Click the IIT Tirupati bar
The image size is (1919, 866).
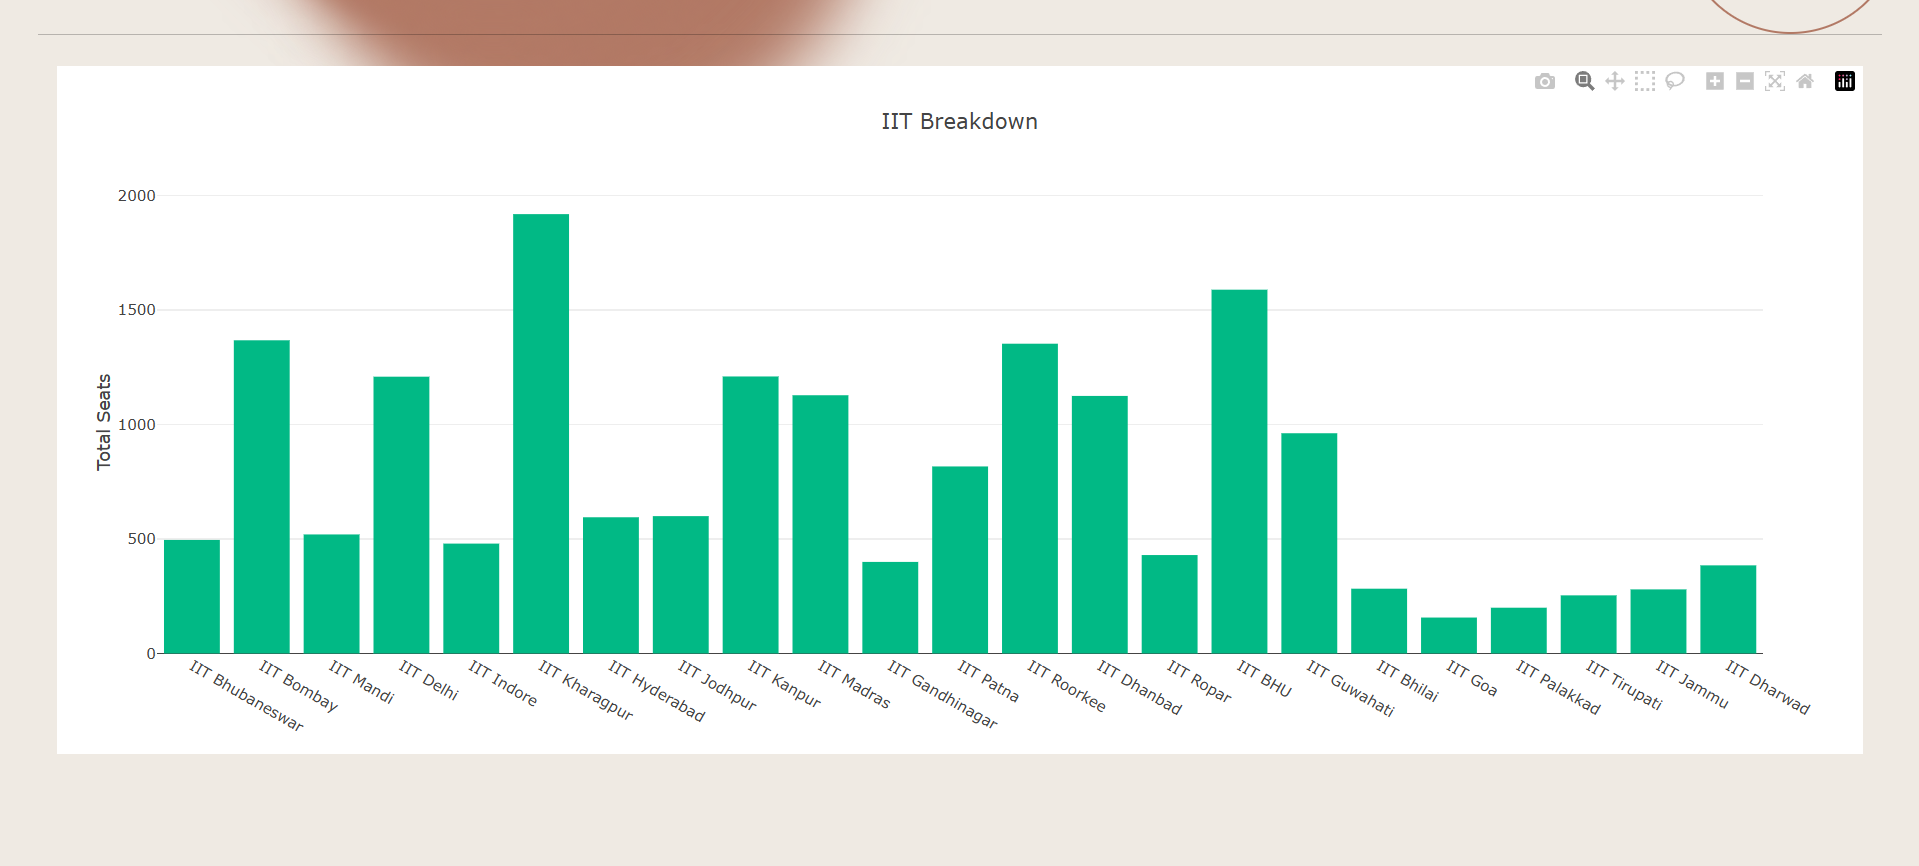1589,624
